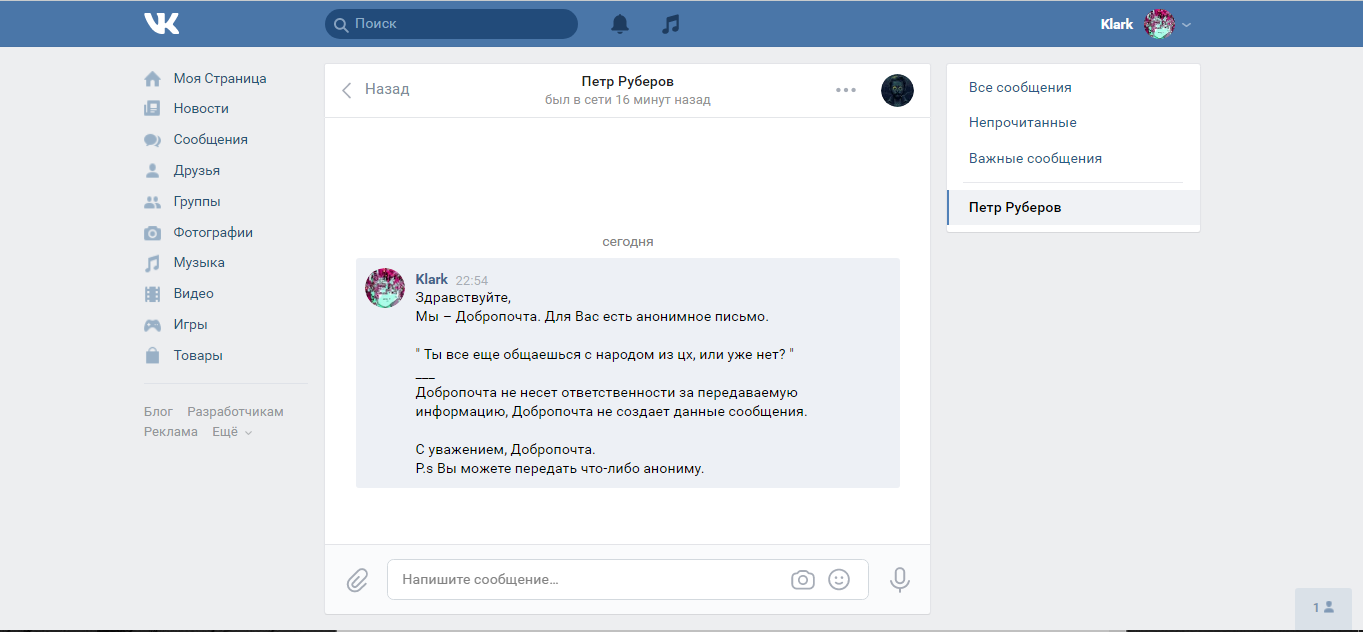Click Klark's avatar in the message
This screenshot has width=1363, height=632.
(x=385, y=288)
